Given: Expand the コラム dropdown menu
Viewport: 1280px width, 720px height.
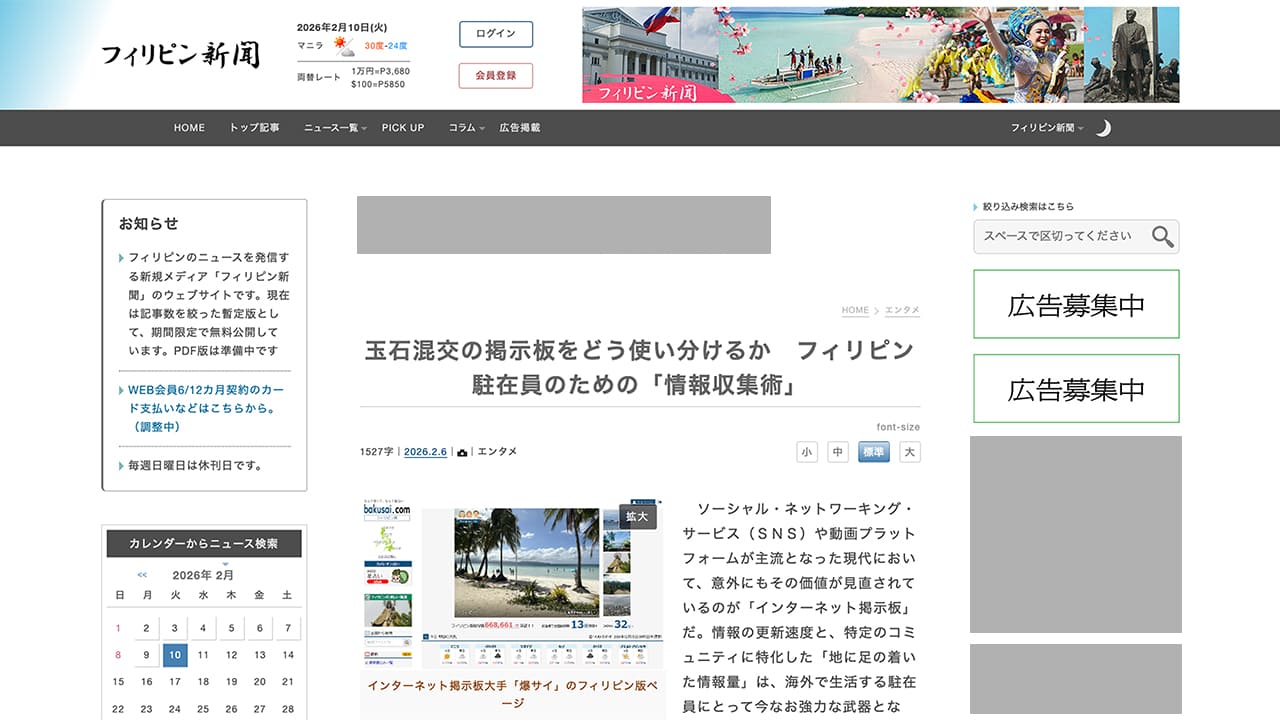Looking at the screenshot, I should point(466,128).
